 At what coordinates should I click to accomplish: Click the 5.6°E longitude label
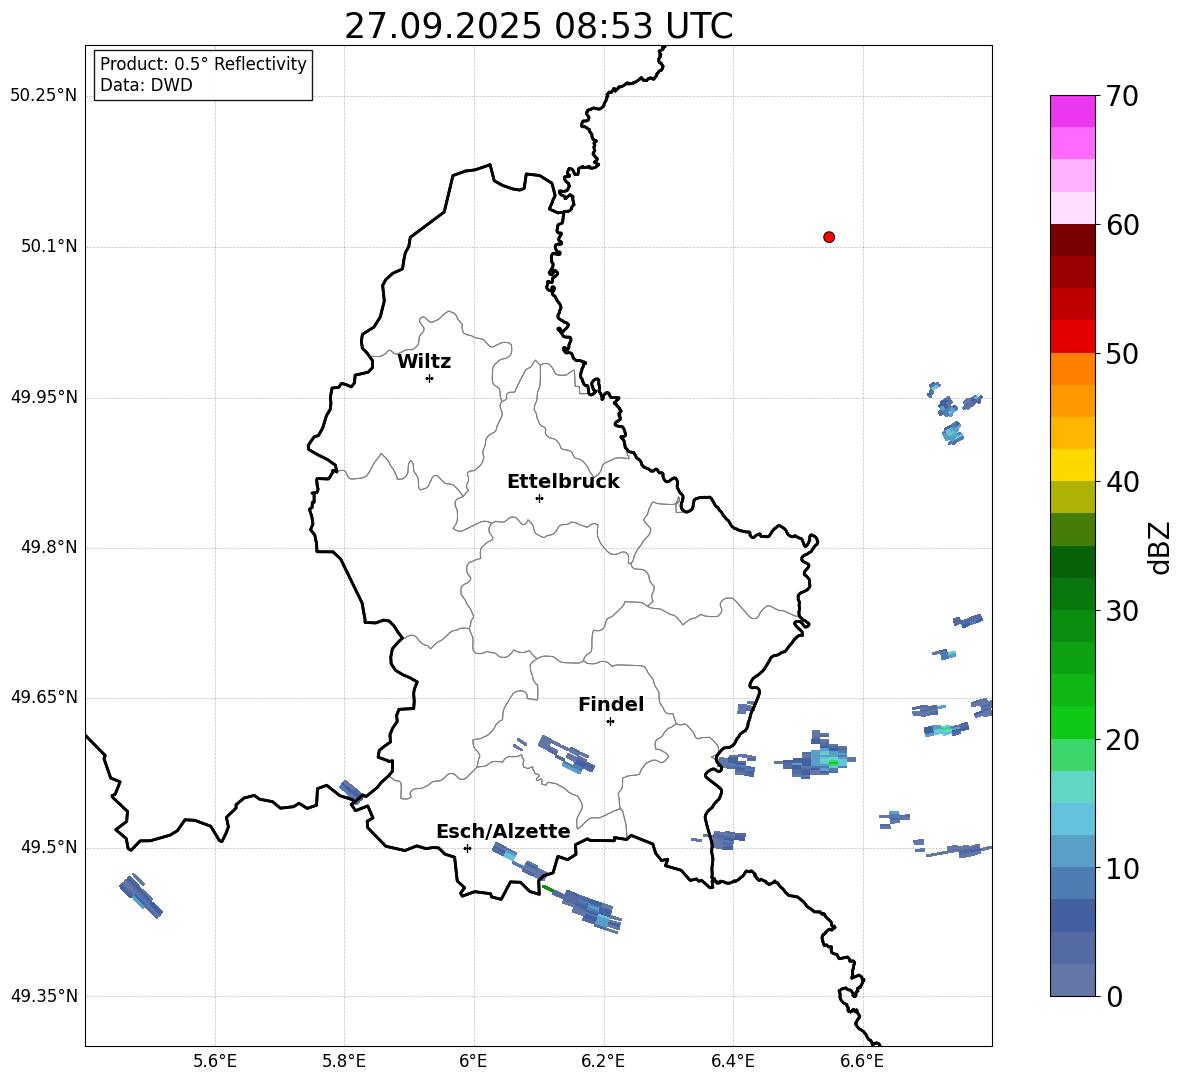click(215, 1061)
